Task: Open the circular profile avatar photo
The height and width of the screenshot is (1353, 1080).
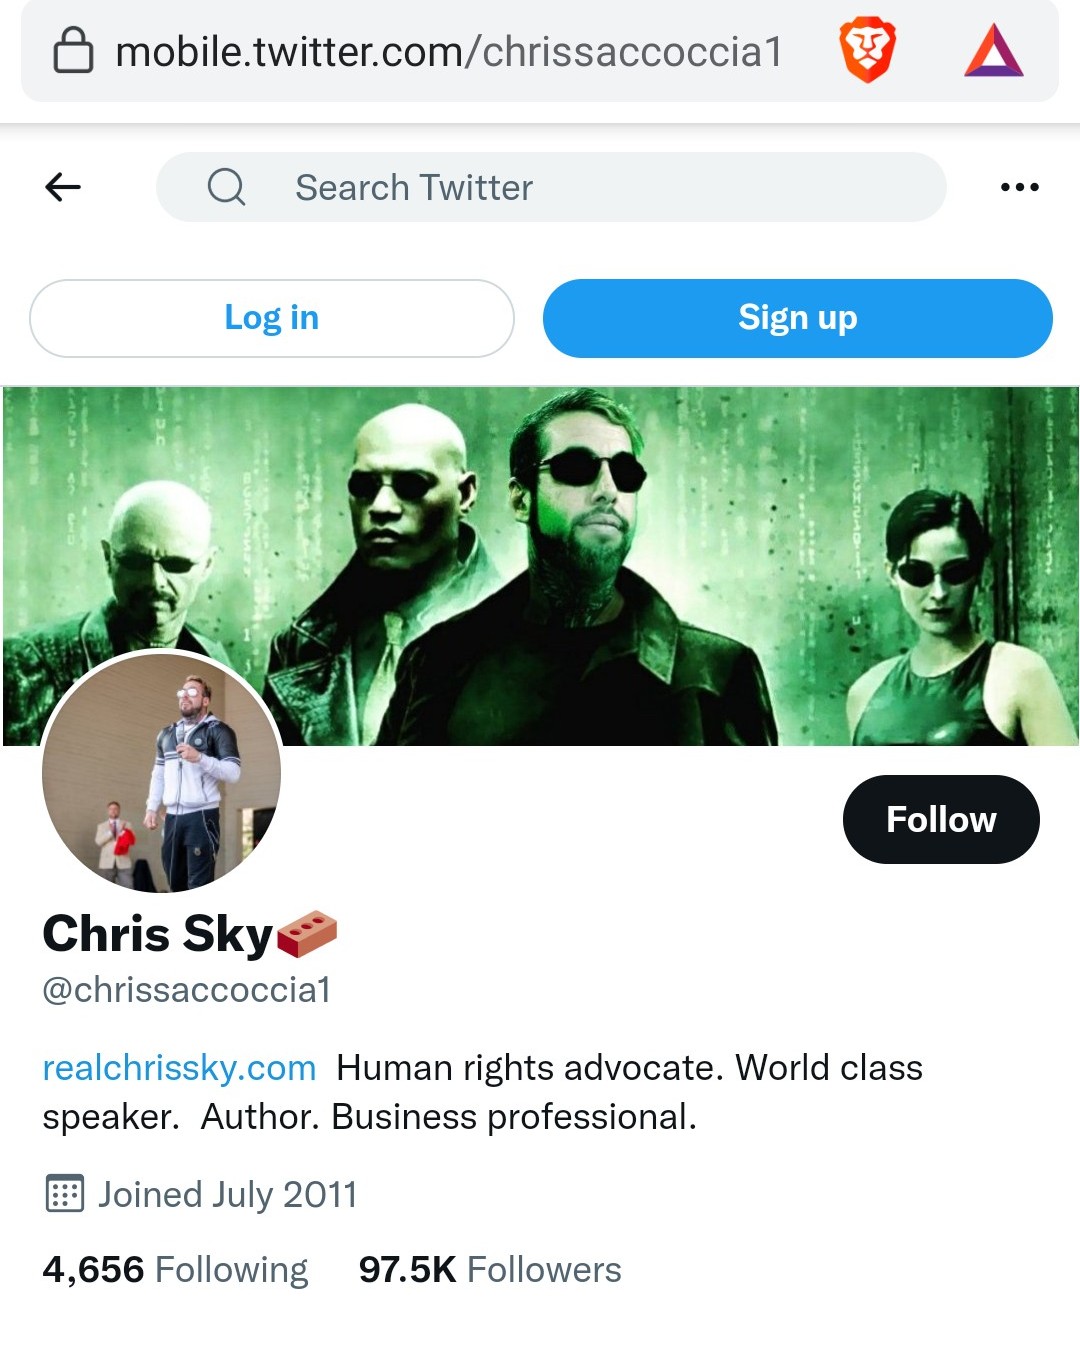Action: pyautogui.click(x=161, y=770)
